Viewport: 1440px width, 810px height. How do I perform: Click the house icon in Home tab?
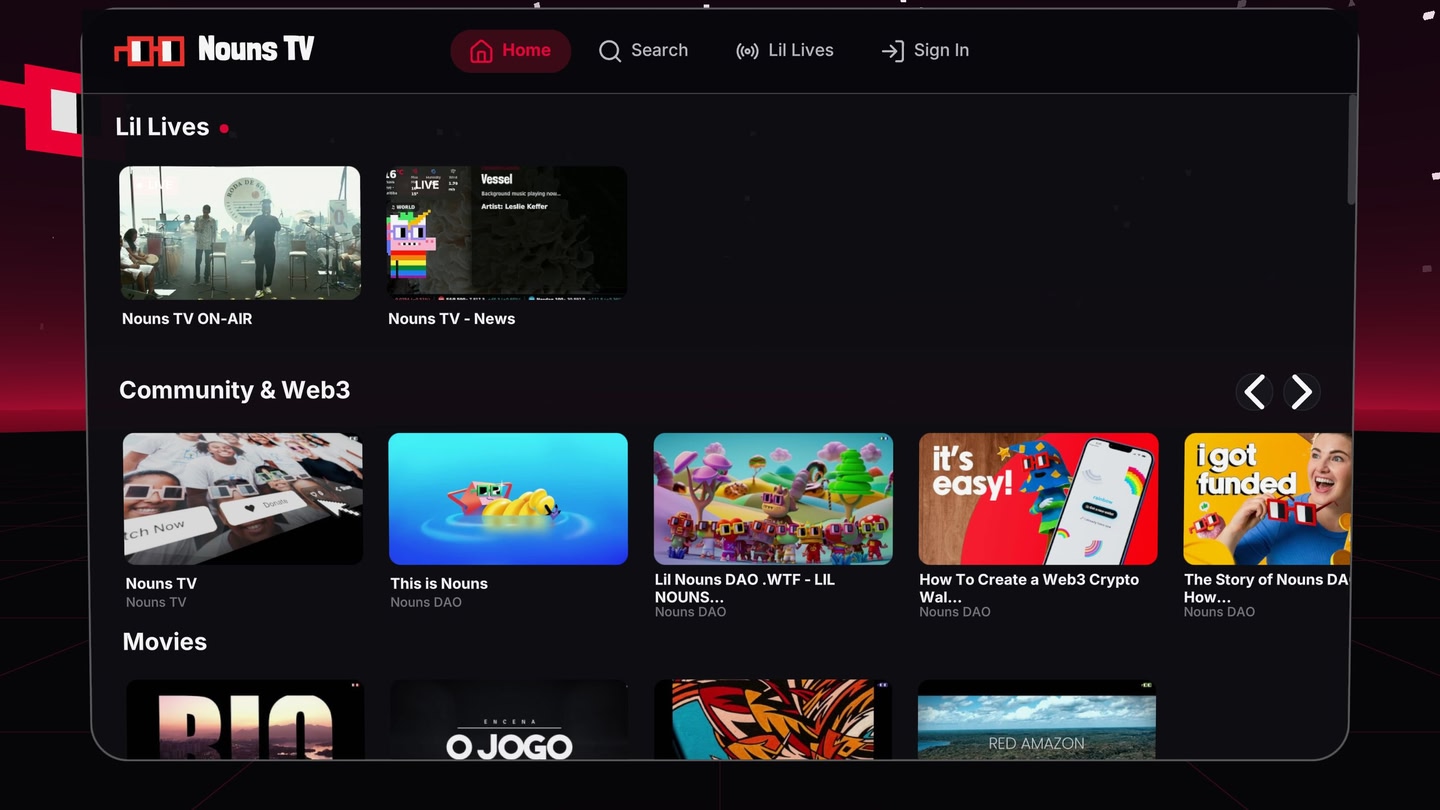(481, 51)
